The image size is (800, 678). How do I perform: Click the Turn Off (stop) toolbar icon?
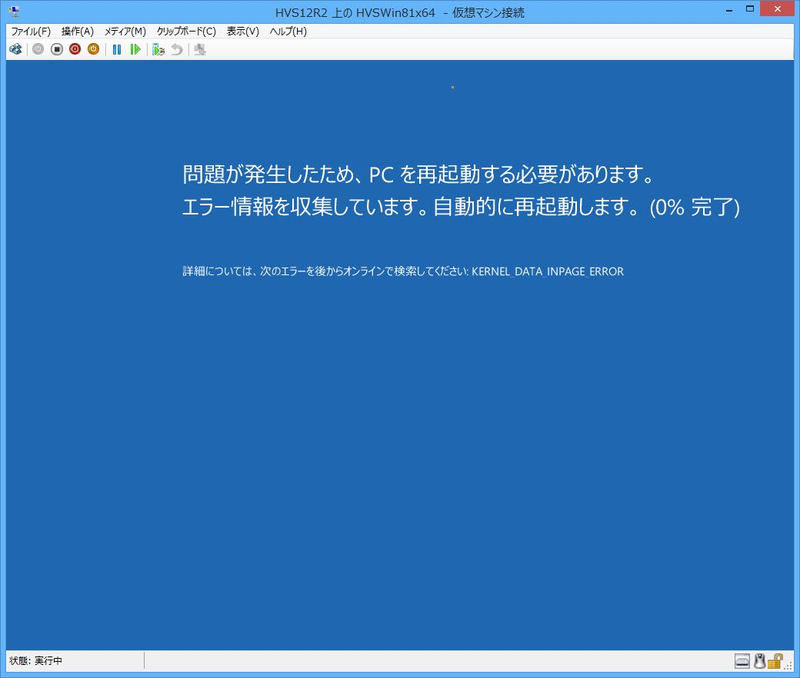coord(57,49)
